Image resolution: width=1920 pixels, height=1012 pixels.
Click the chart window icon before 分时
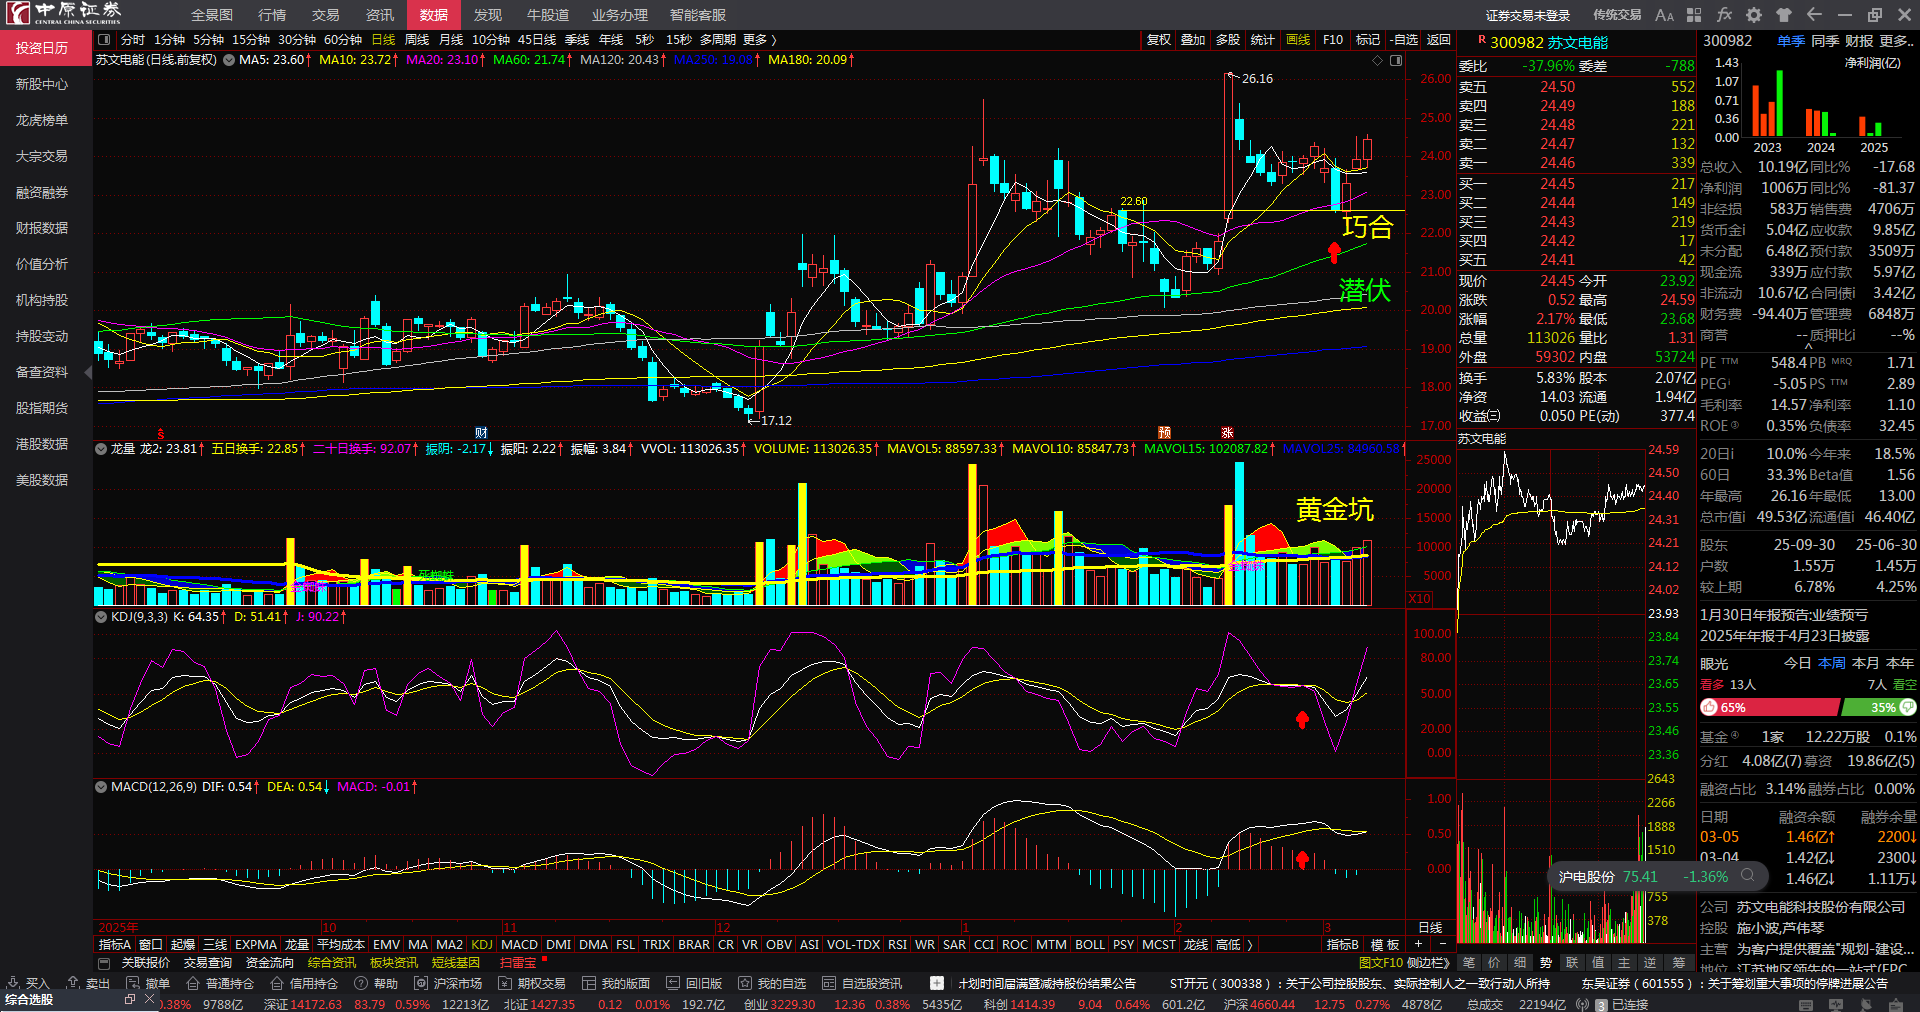pos(104,40)
